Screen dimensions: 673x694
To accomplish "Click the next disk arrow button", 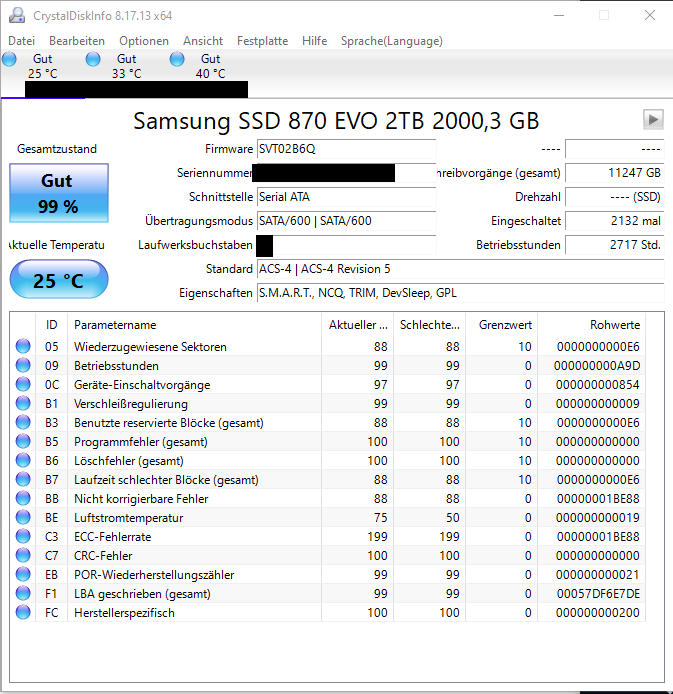I will click(x=653, y=120).
